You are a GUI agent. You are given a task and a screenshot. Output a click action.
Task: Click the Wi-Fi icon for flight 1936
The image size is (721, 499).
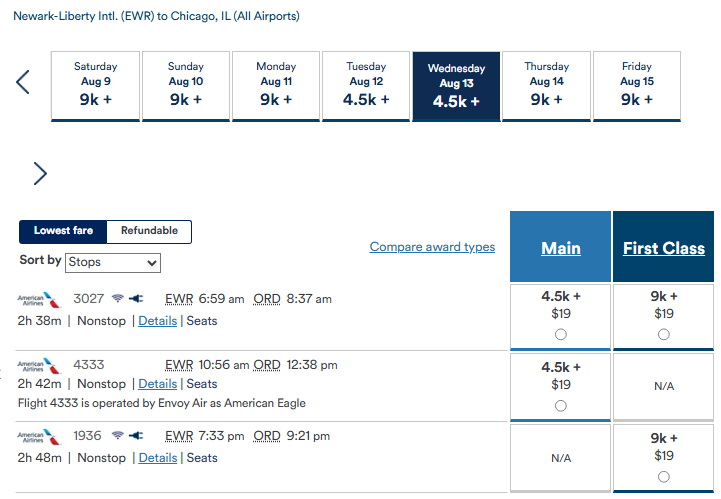(118, 435)
